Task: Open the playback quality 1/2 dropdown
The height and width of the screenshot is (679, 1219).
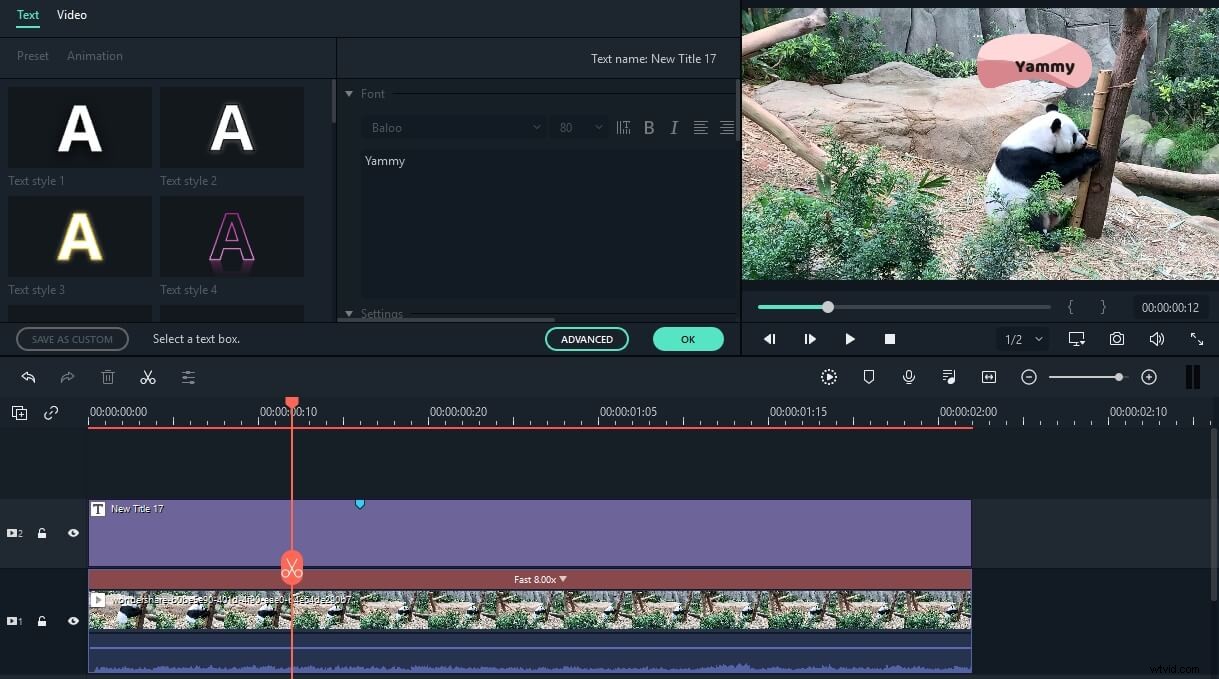Action: coord(1022,339)
